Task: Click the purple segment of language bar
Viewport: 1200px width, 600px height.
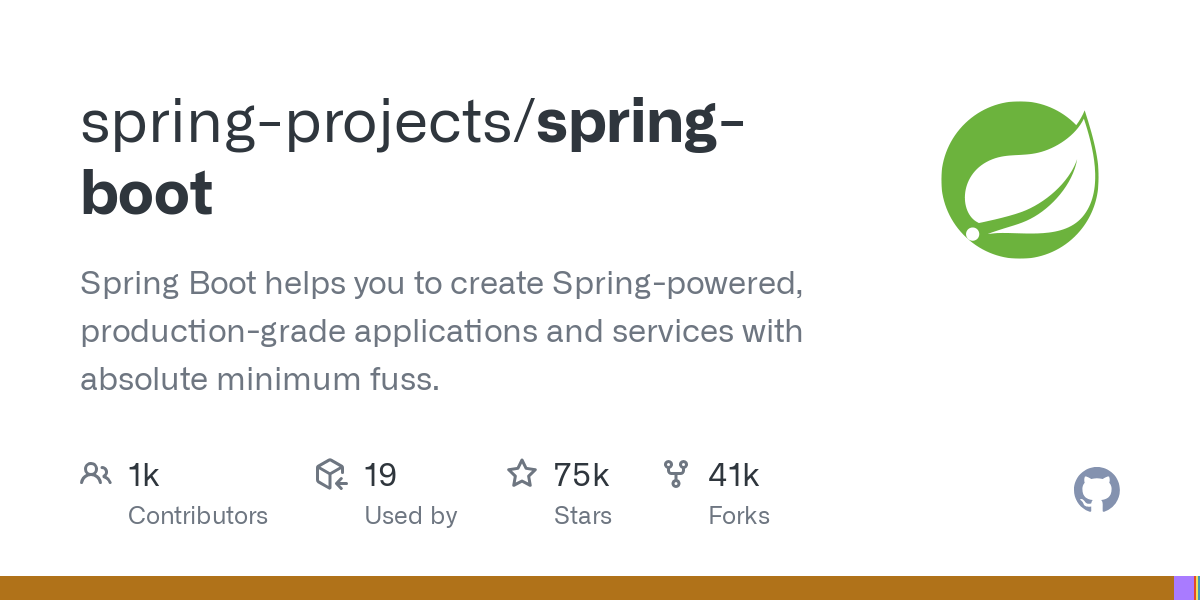Action: [x=1183, y=588]
